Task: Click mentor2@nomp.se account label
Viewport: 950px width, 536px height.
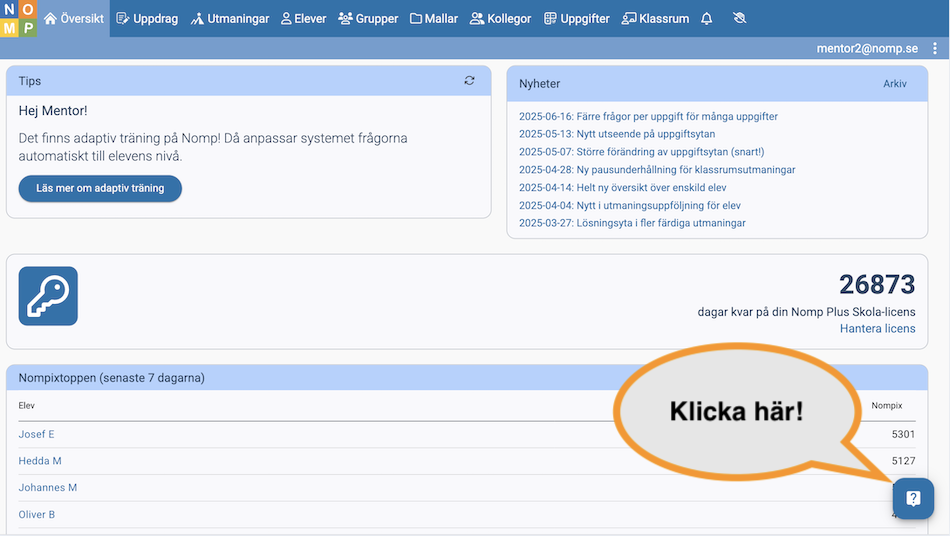Action: 867,48
